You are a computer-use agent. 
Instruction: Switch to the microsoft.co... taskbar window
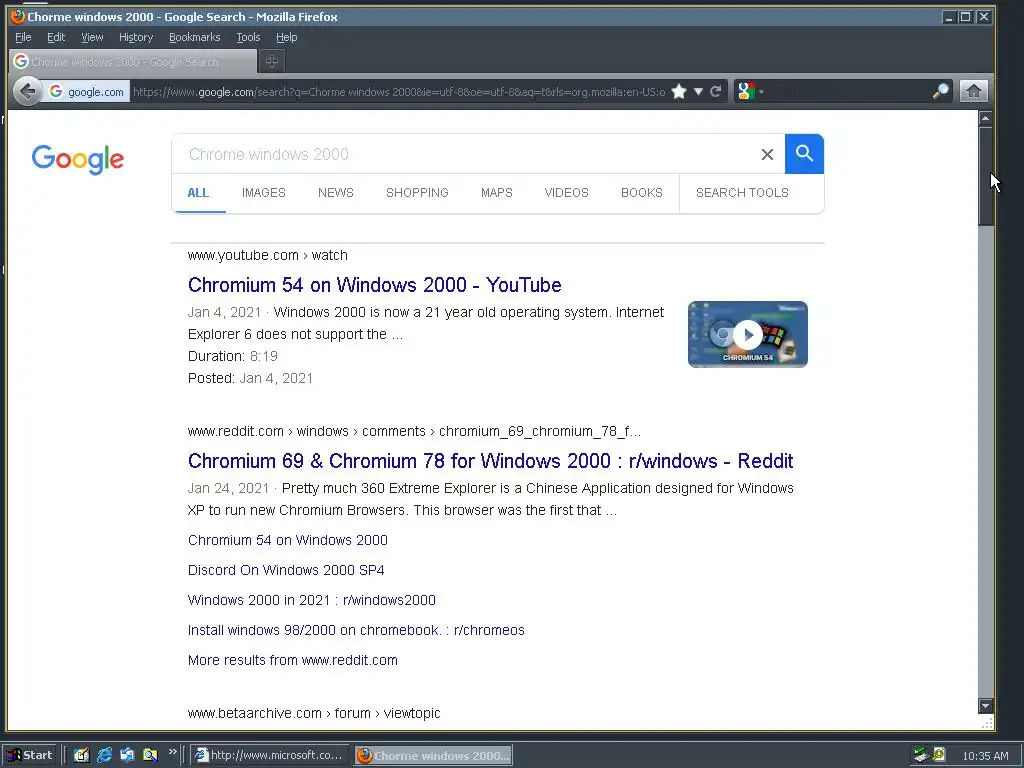tap(269, 755)
